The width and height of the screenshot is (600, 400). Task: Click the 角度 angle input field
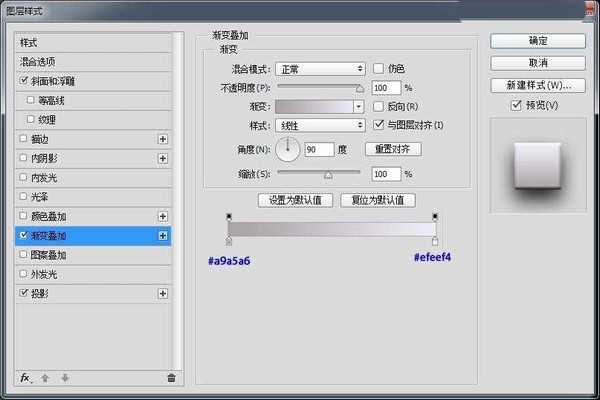point(319,149)
